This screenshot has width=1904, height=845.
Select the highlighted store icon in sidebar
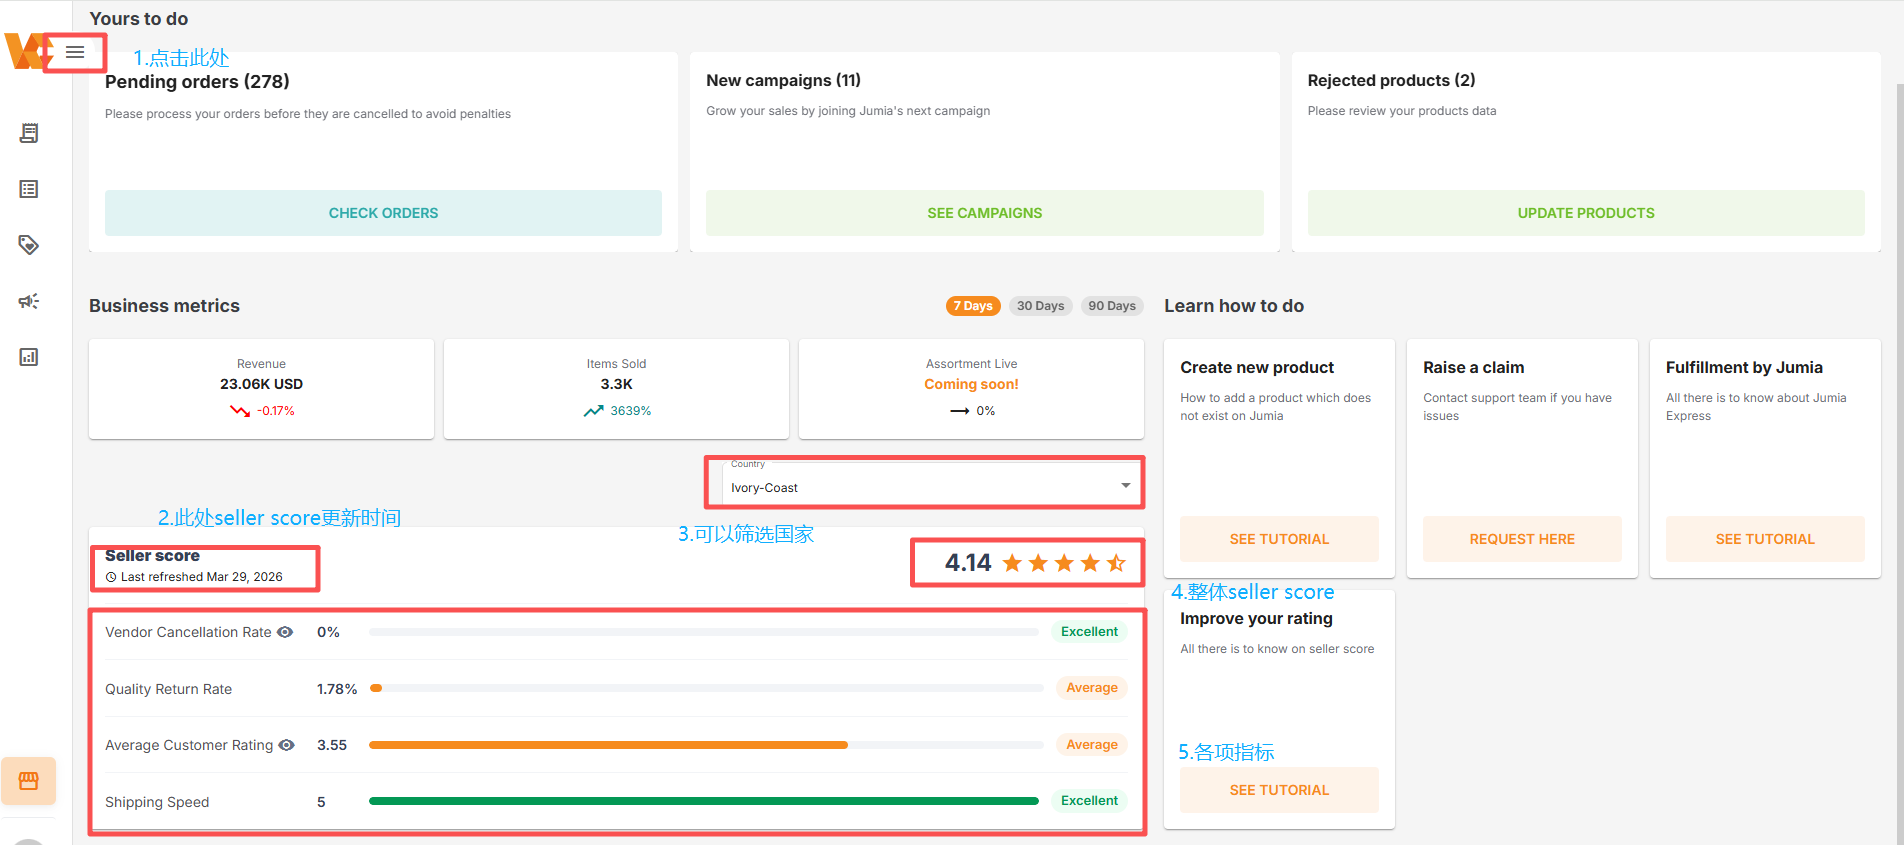(x=29, y=781)
